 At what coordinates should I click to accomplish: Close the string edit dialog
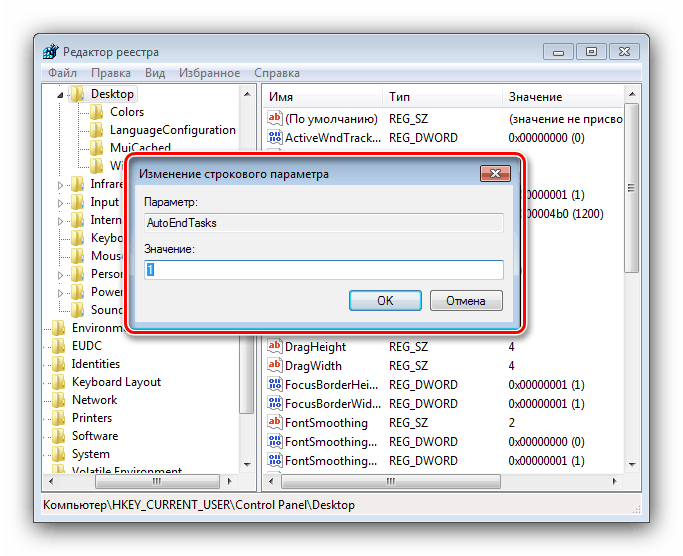click(495, 173)
